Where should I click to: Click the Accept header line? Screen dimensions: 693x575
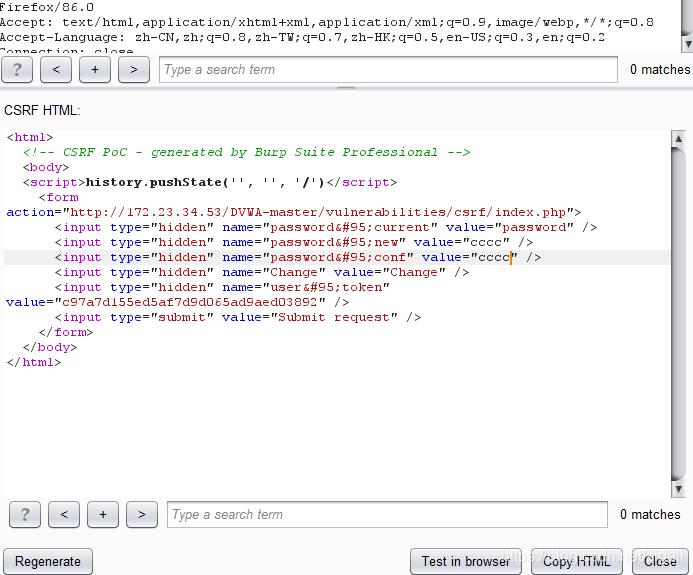(x=327, y=22)
